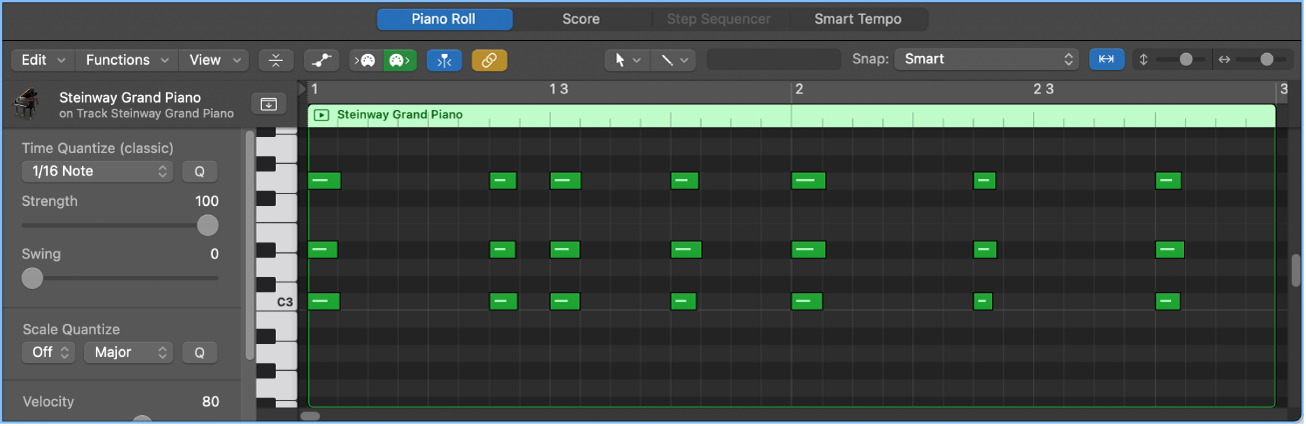Toggle the yellow Link button
The image size is (1306, 426).
point(489,60)
